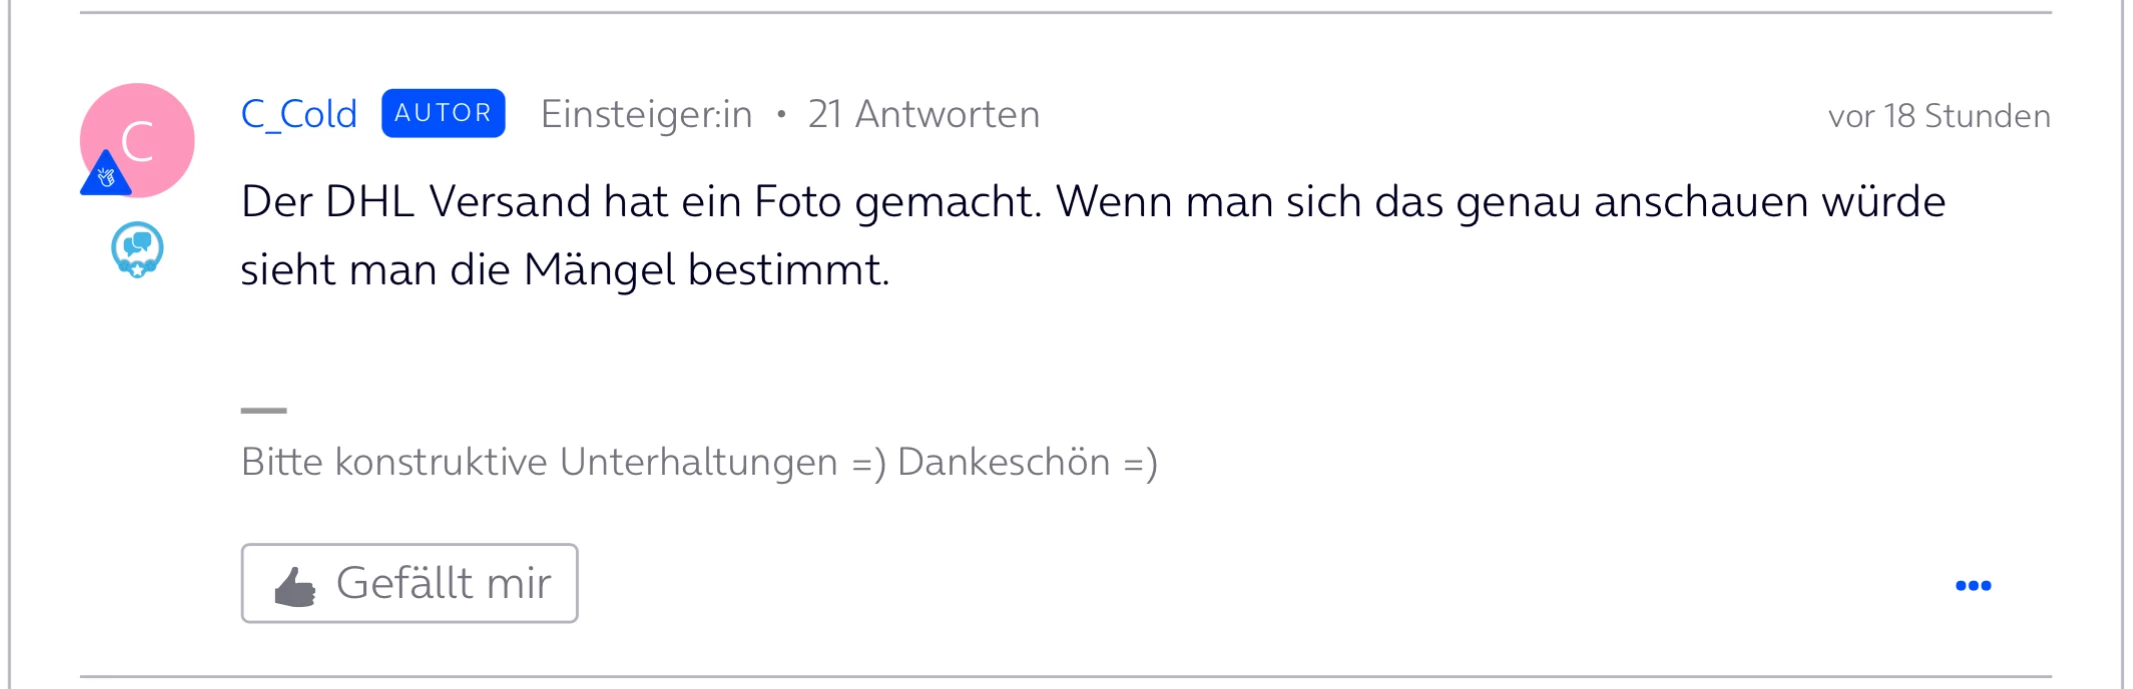The width and height of the screenshot is (2133, 689).
Task: Click the bullet dot before 21 Antworten
Action: click(x=781, y=115)
